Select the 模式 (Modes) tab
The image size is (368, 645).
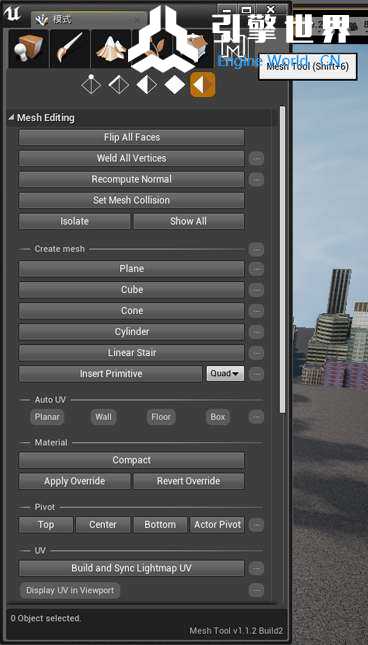click(88, 19)
